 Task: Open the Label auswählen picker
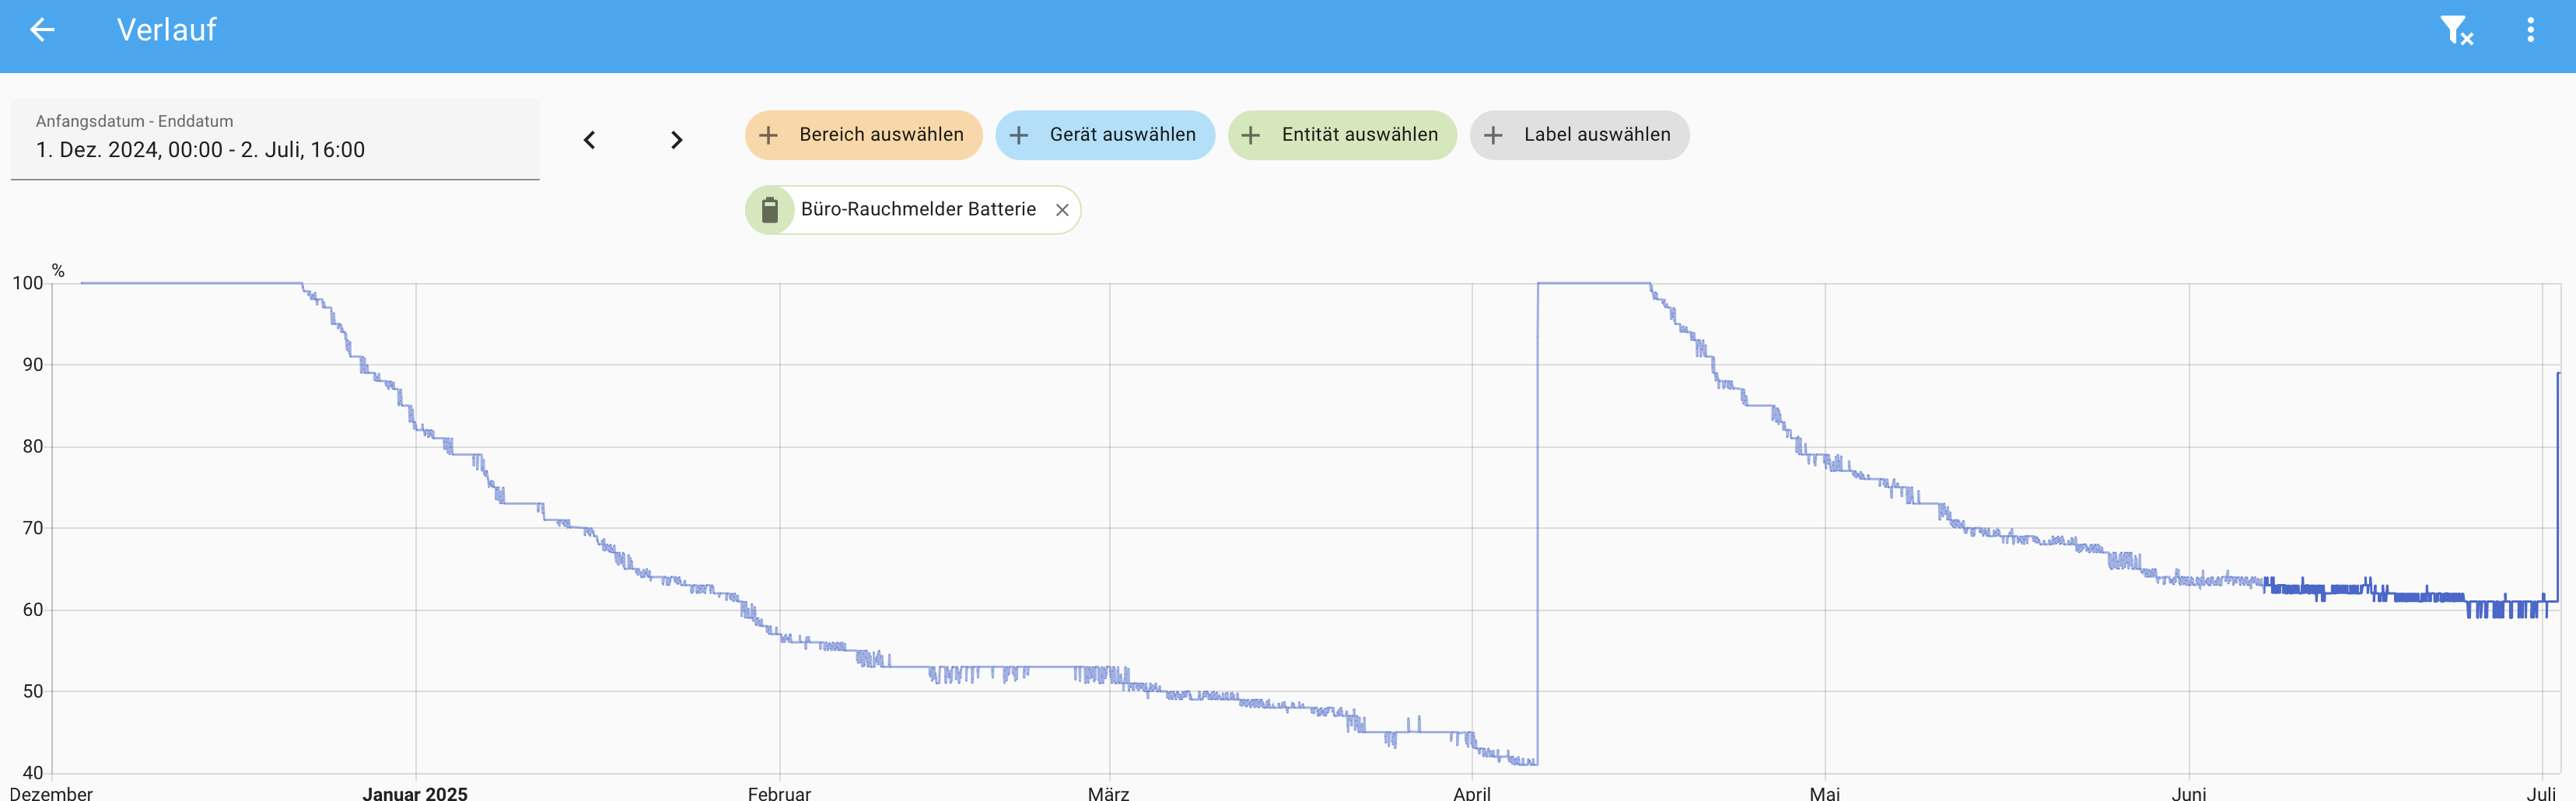click(1579, 135)
